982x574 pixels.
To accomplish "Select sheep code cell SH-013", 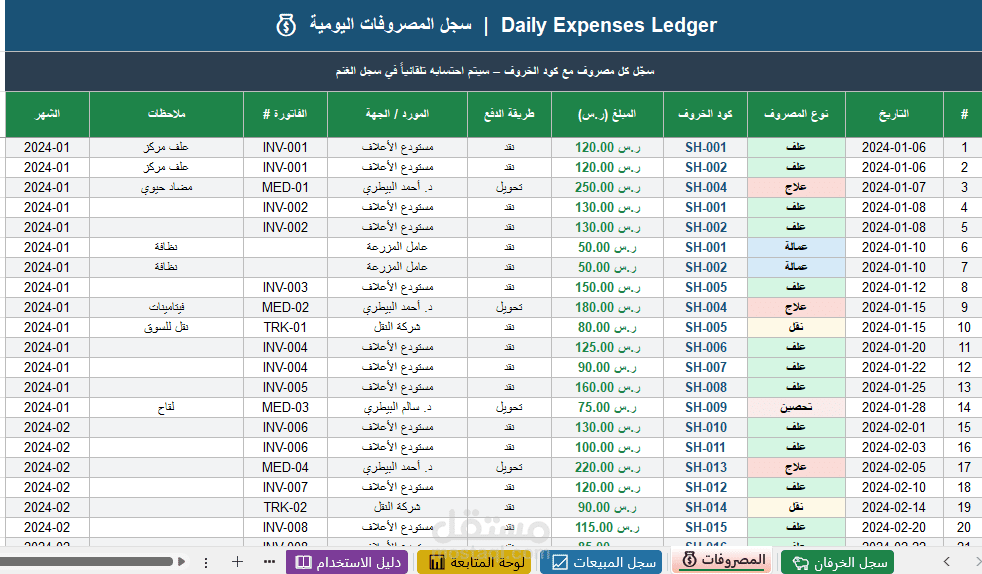I will point(705,468).
